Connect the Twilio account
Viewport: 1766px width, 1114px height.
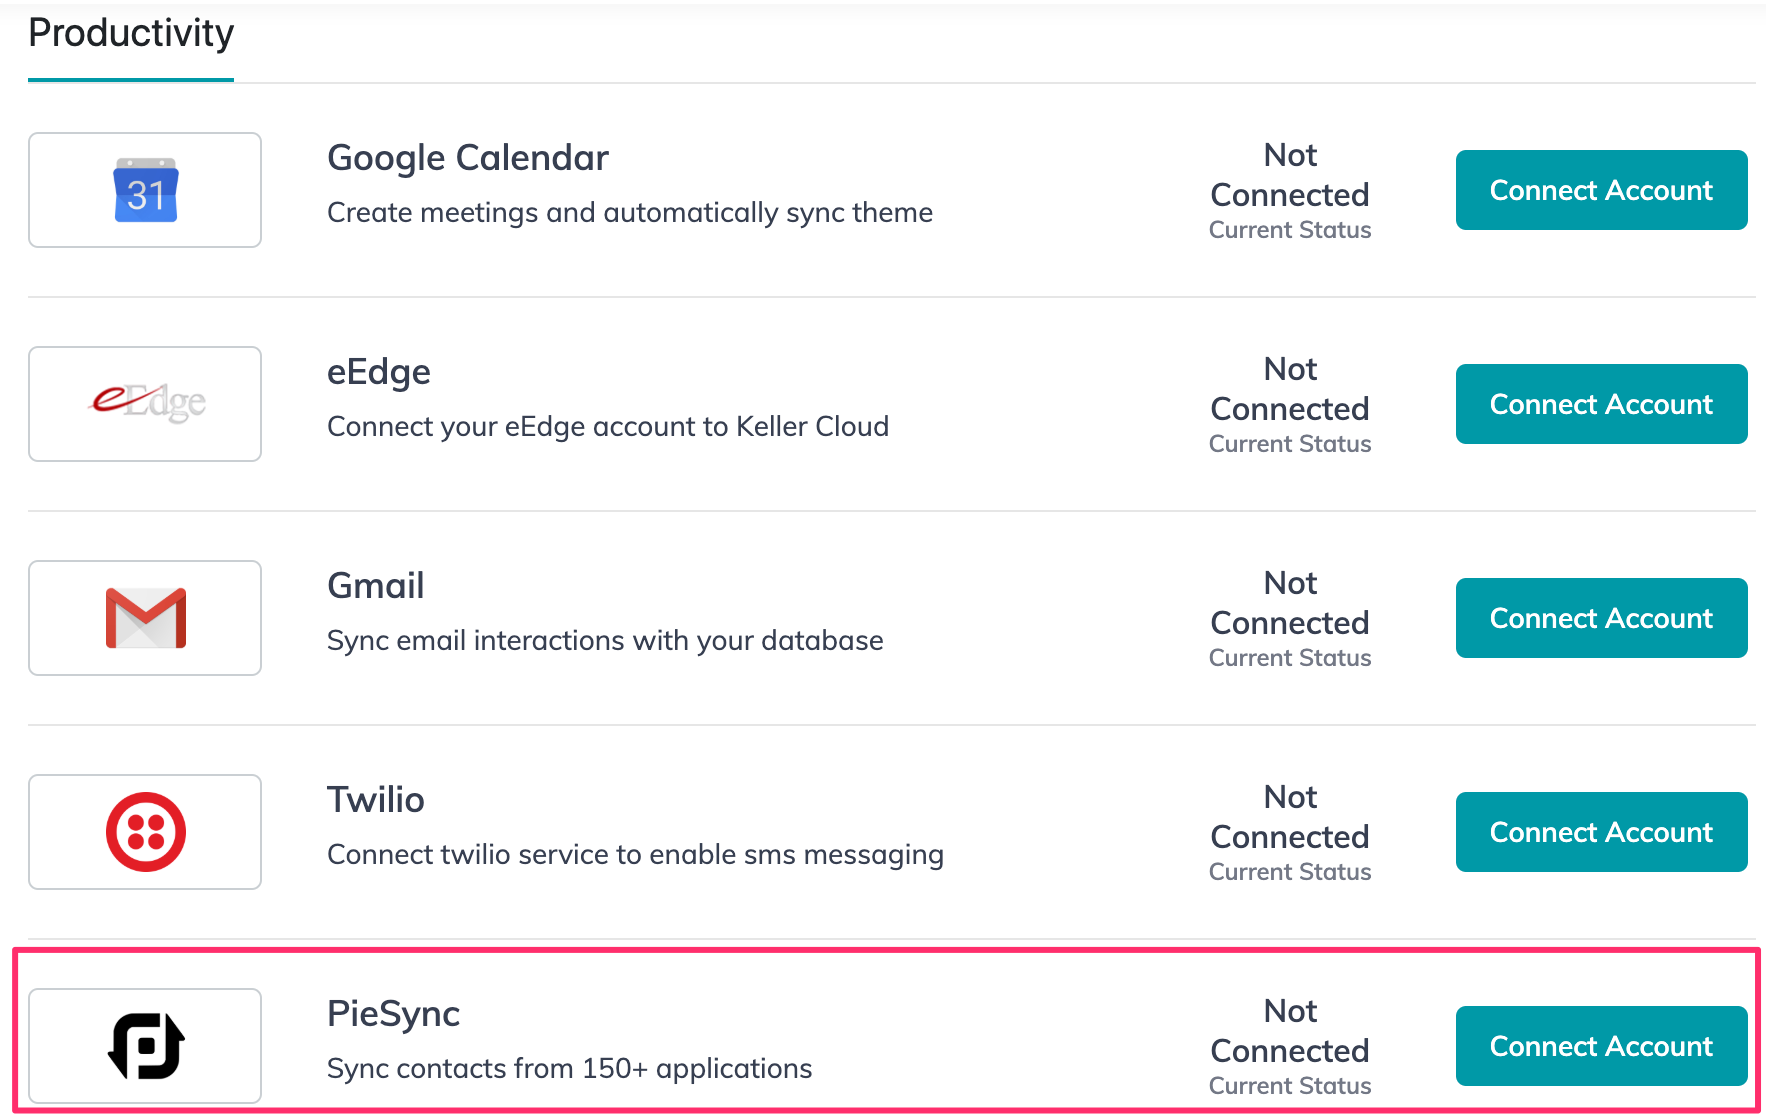click(x=1601, y=832)
